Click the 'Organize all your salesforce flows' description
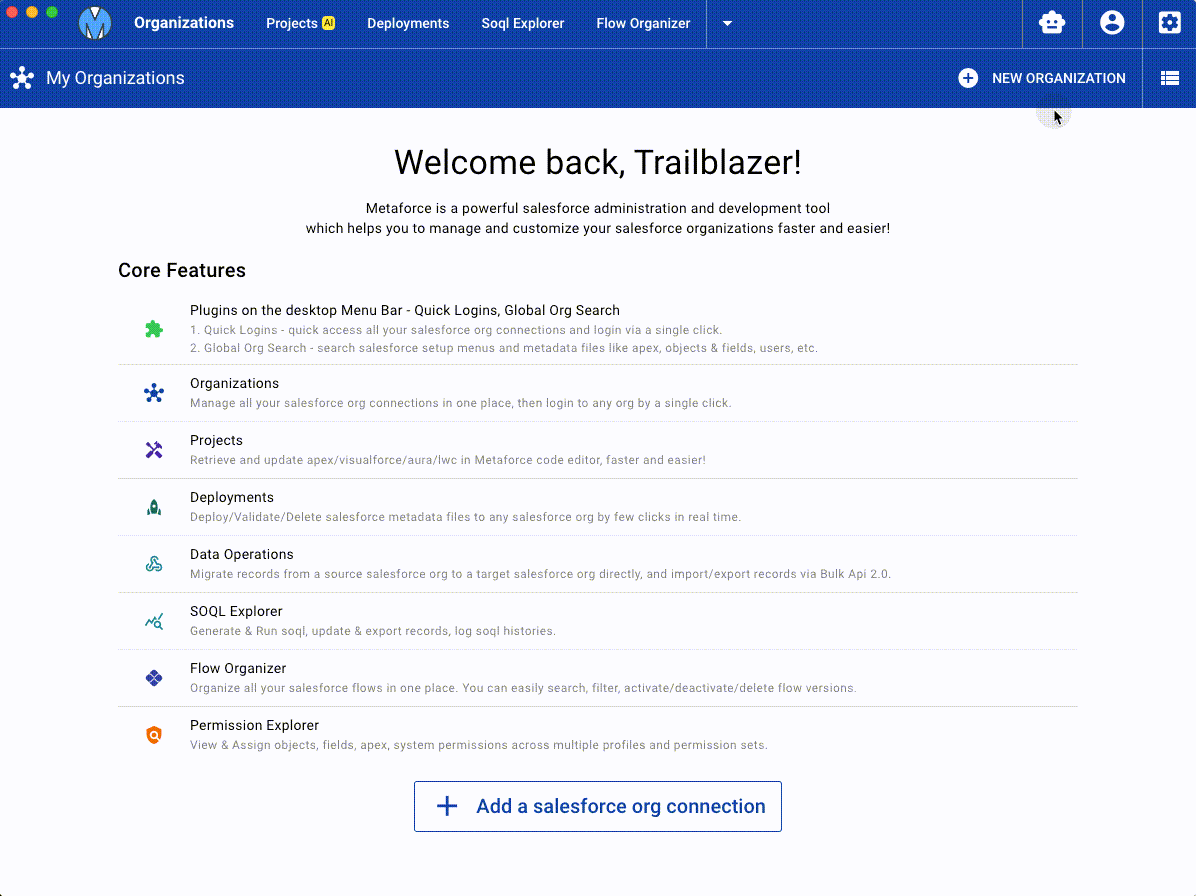The height and width of the screenshot is (896, 1196). [x=523, y=688]
